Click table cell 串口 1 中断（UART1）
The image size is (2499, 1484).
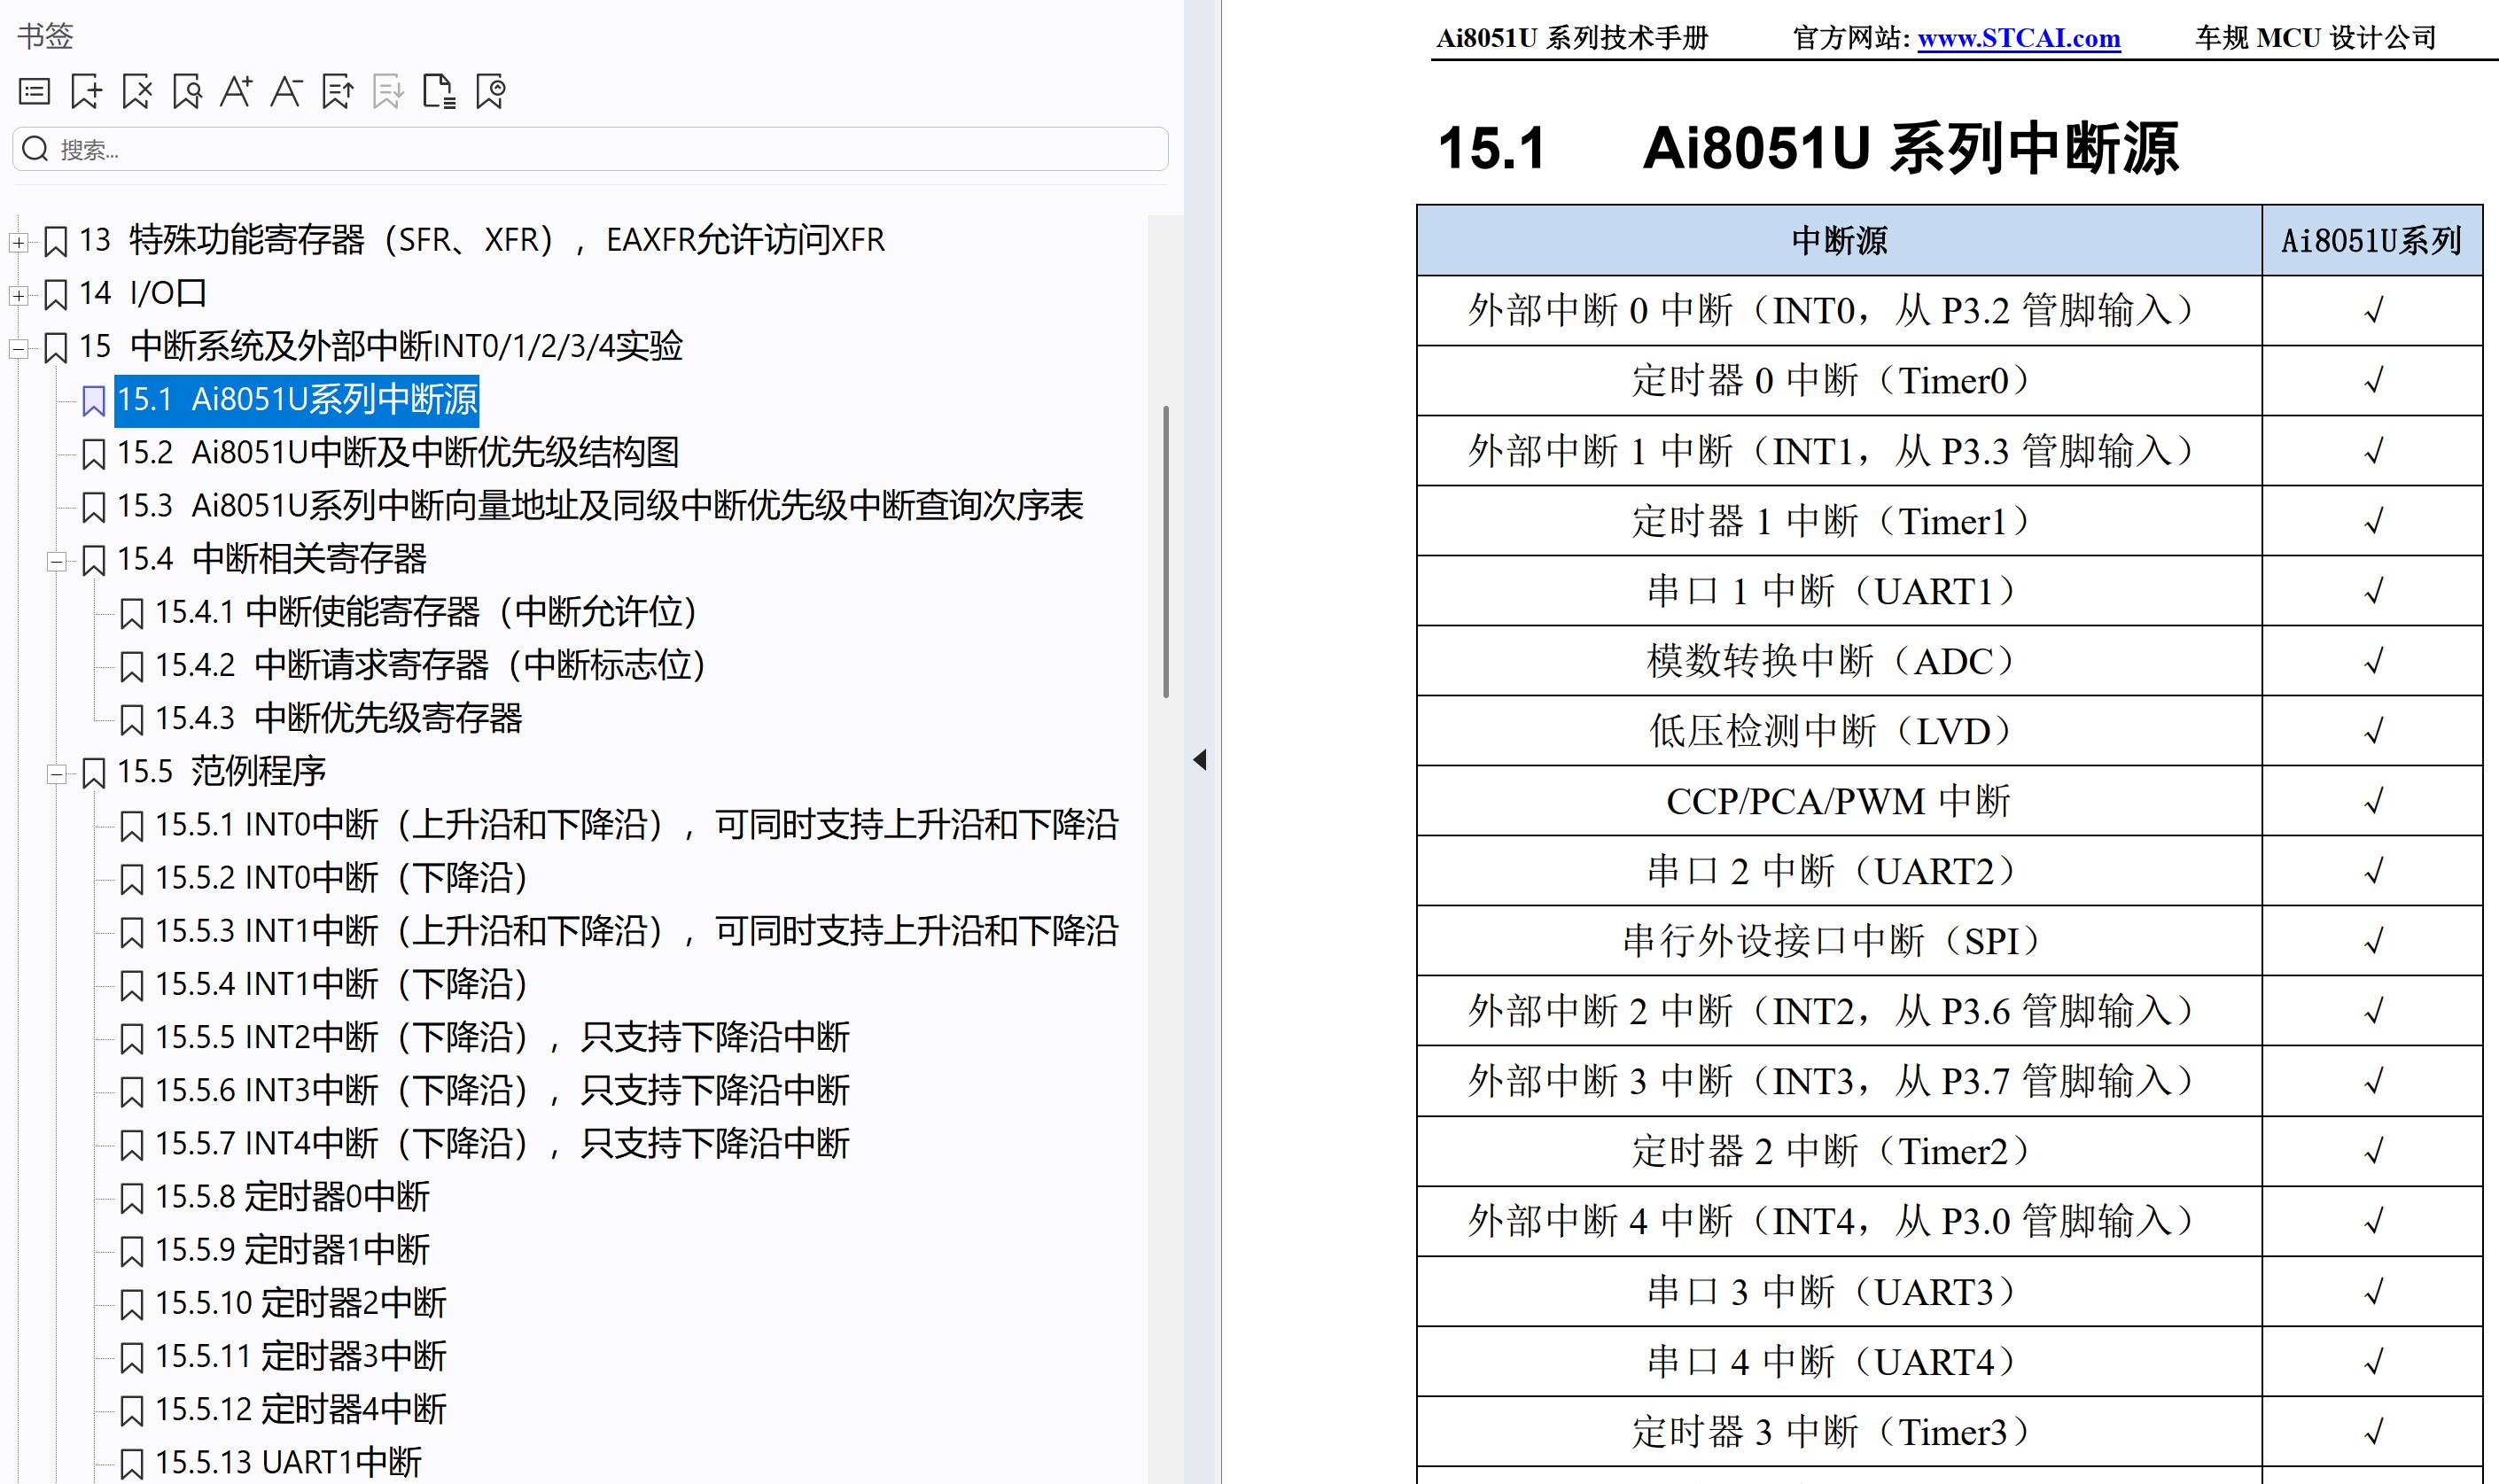click(x=1839, y=591)
